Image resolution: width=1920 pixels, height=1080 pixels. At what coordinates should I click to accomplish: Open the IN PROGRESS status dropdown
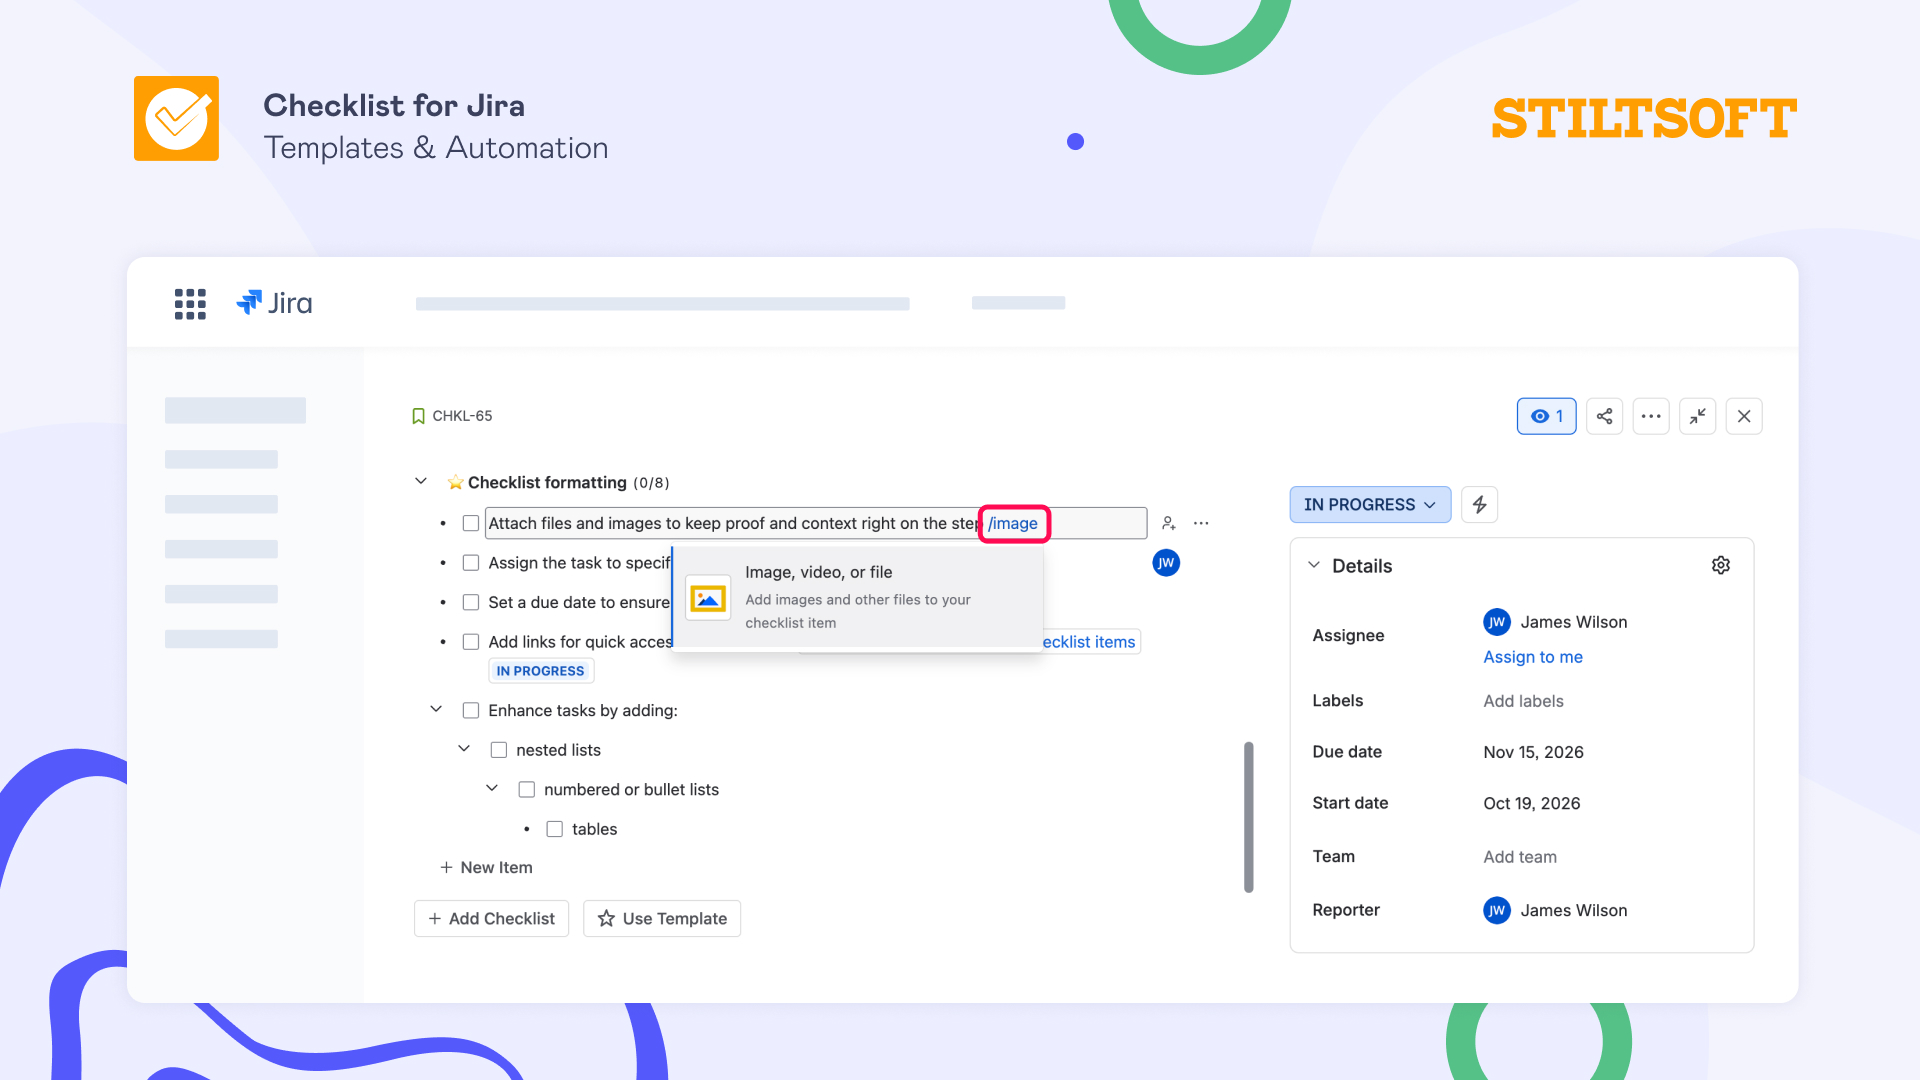[x=1370, y=505]
